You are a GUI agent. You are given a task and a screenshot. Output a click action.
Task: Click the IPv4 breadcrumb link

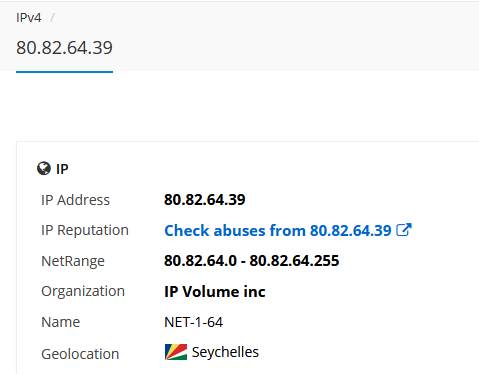(29, 18)
